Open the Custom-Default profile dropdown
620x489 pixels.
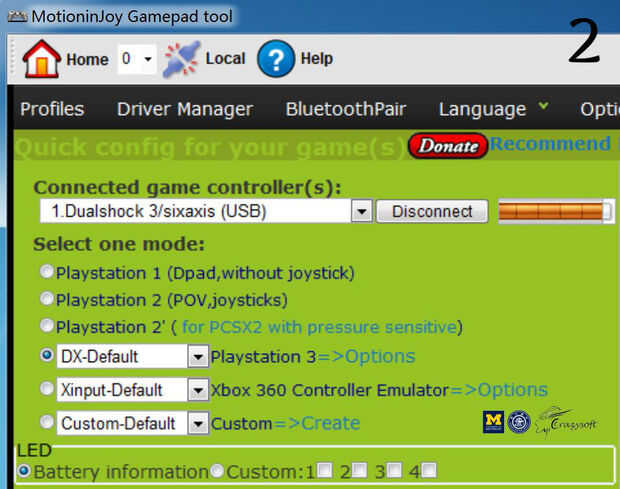click(x=198, y=423)
